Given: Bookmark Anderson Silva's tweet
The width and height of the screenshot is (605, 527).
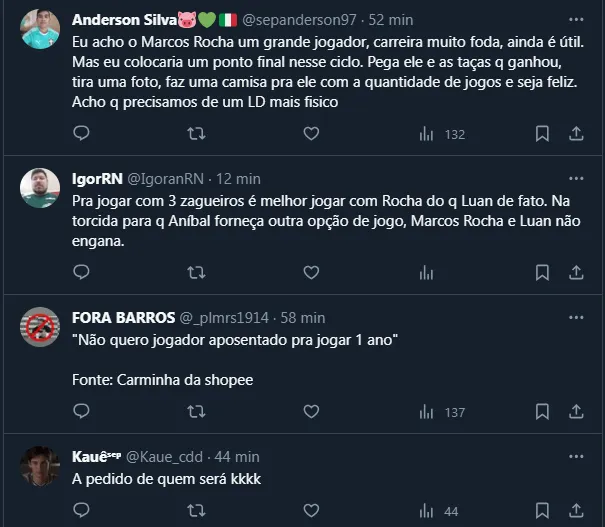Looking at the screenshot, I should (542, 133).
